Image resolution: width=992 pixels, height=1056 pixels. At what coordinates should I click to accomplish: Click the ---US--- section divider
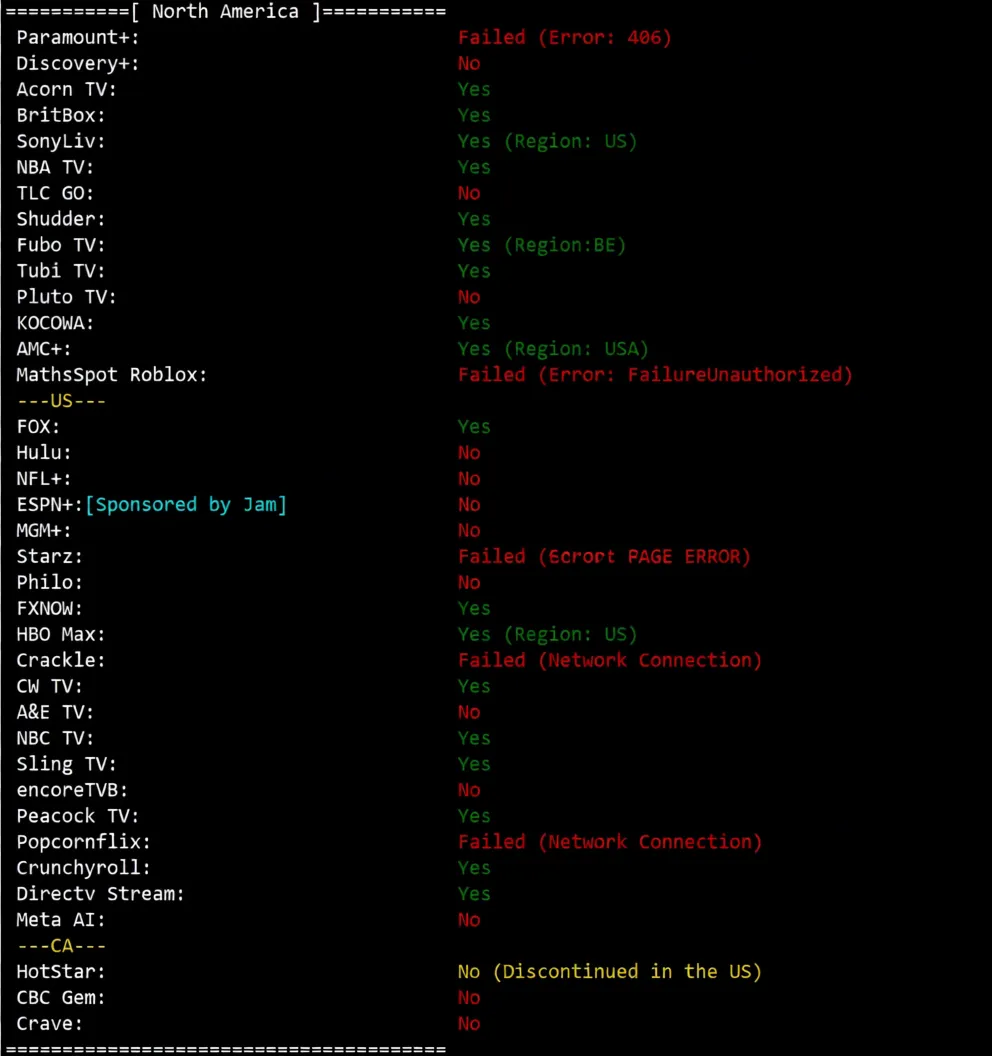61,401
